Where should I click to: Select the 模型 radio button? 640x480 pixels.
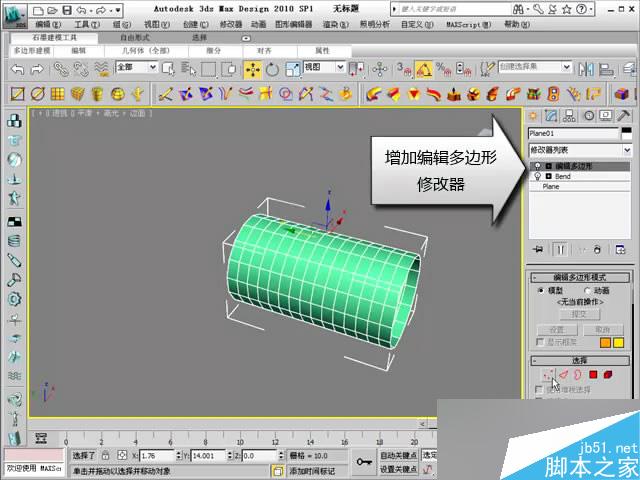pyautogui.click(x=541, y=291)
